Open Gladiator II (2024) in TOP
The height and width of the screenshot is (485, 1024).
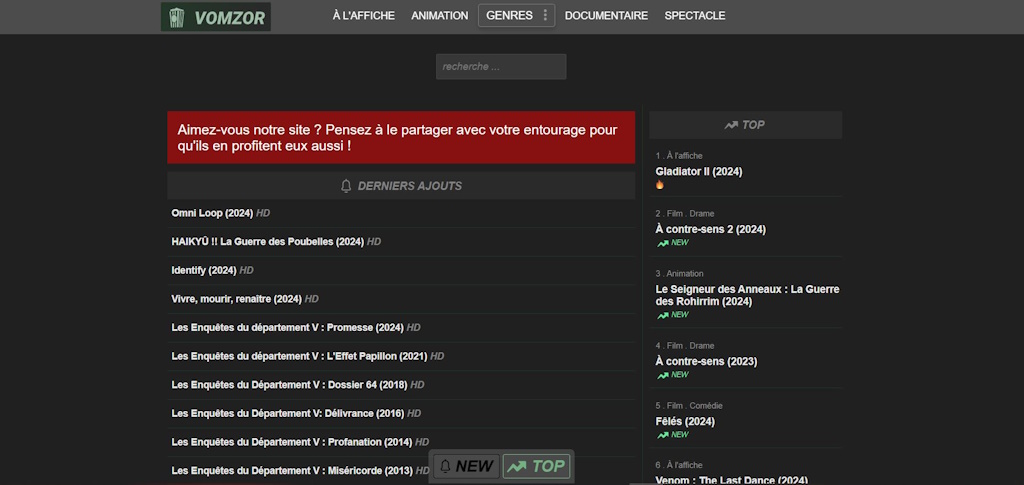pos(699,172)
